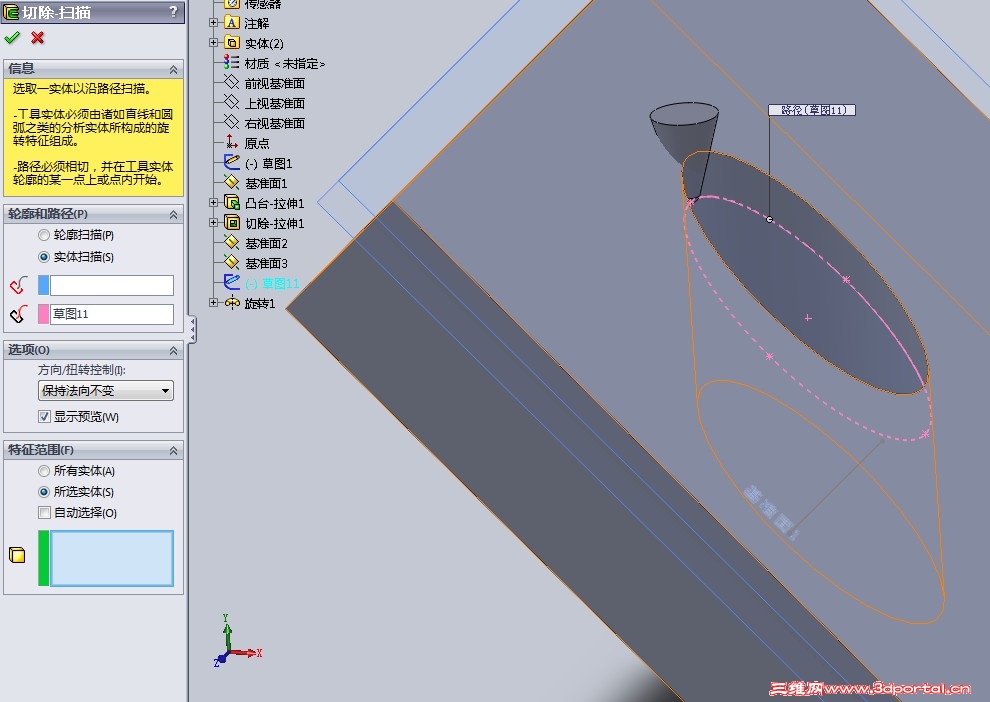Select 原点 tree item text
Viewport: 990px width, 702px height.
click(x=257, y=143)
